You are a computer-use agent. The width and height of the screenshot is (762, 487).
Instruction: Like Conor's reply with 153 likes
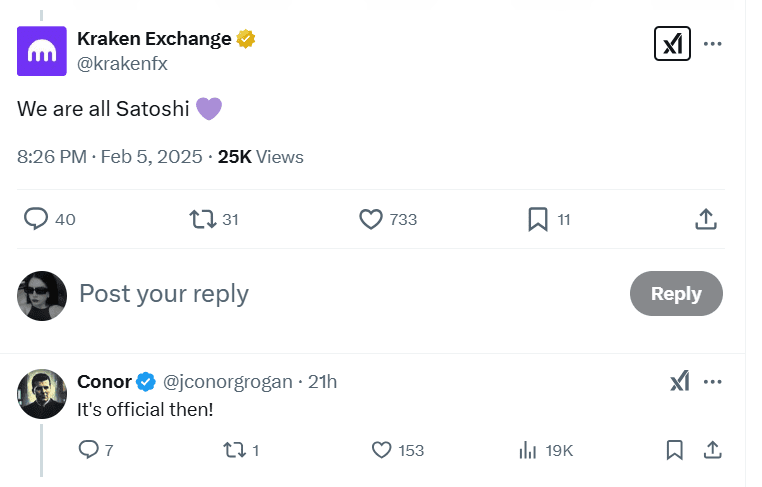point(381,450)
